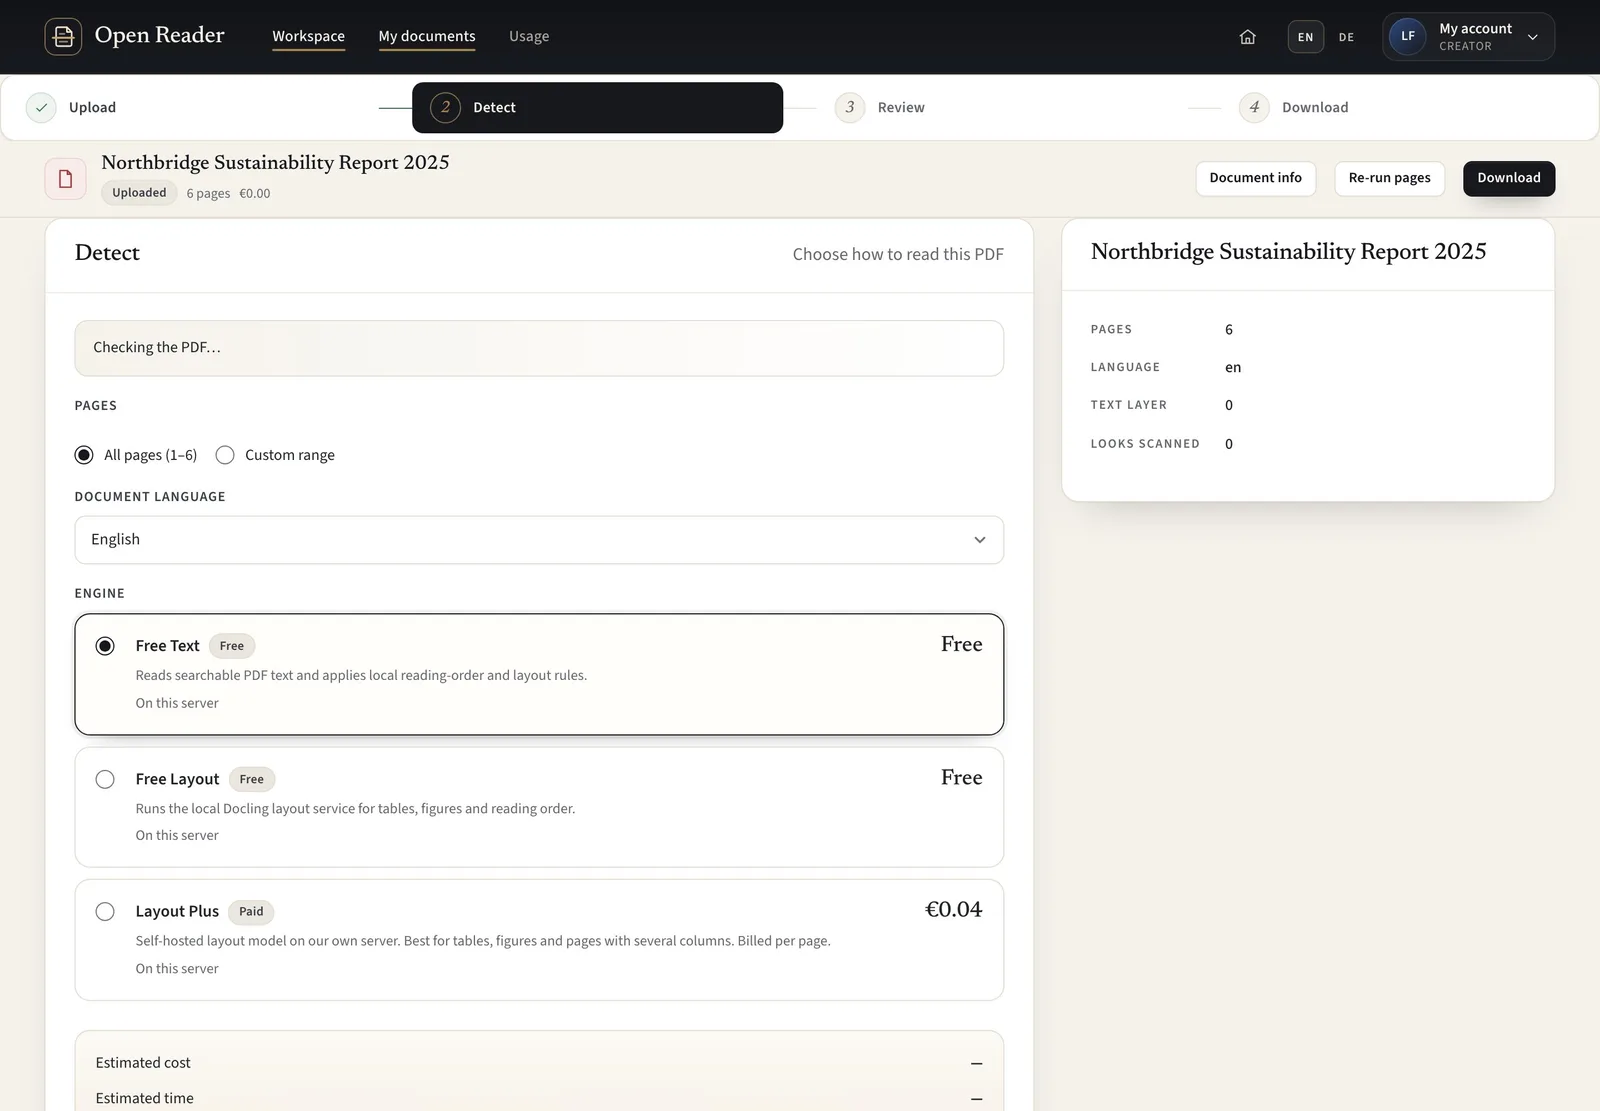Switch interface language to EN
1600x1111 pixels.
tap(1305, 37)
